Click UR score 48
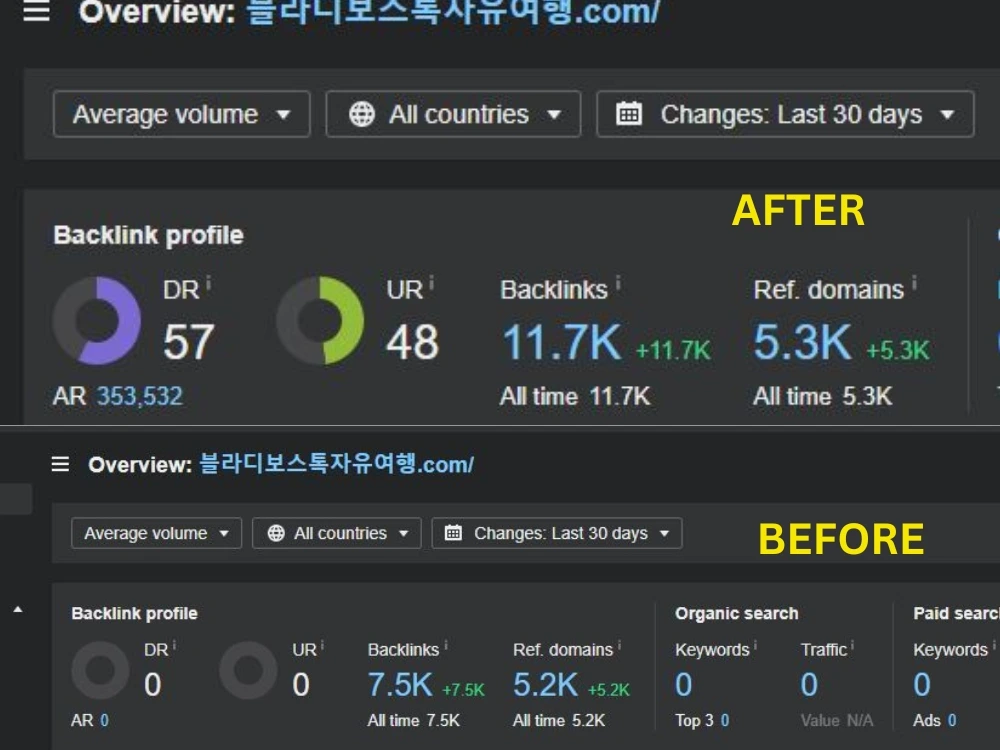1000x750 pixels. pos(413,342)
